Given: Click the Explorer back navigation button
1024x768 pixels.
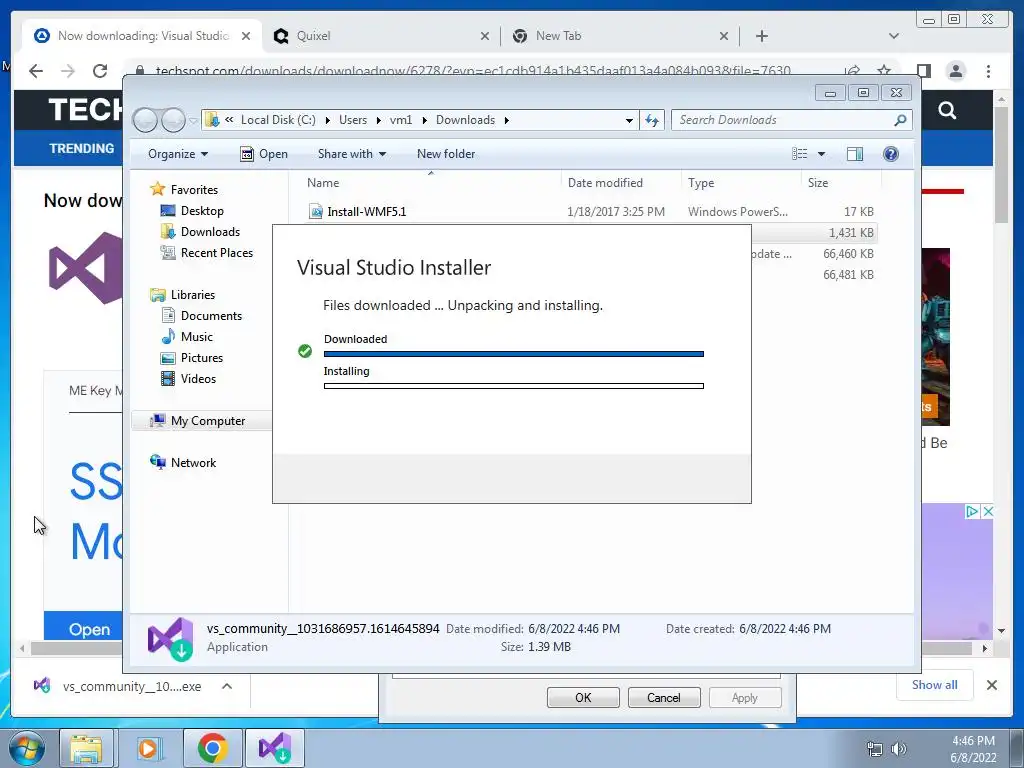Looking at the screenshot, I should 145,120.
